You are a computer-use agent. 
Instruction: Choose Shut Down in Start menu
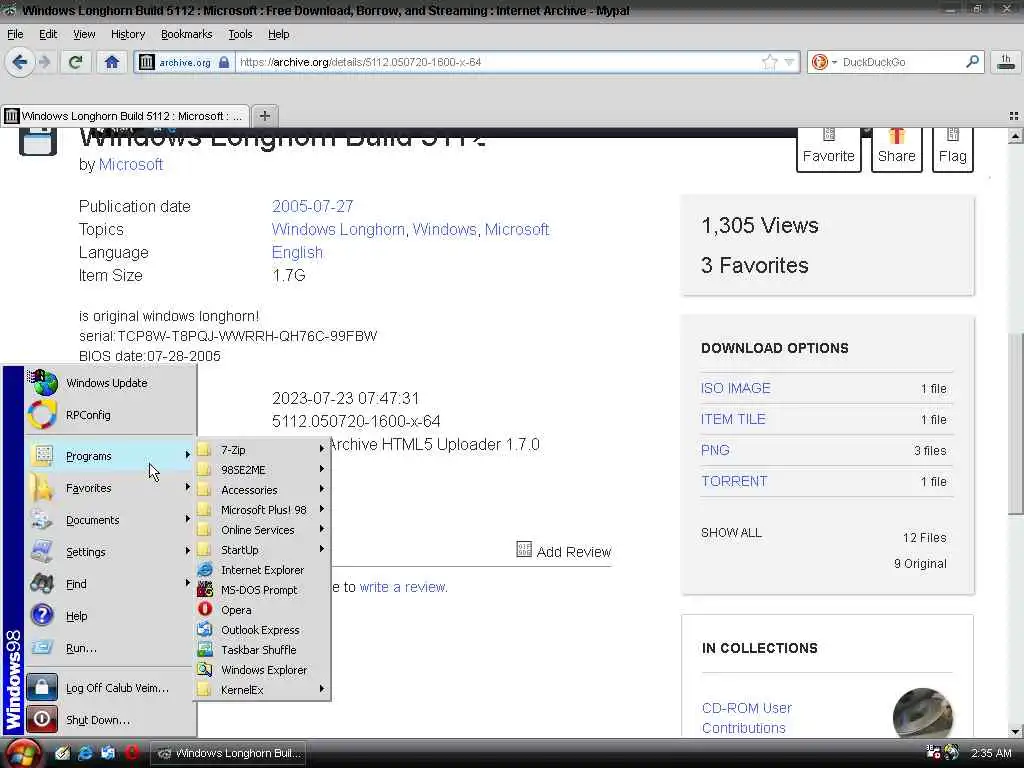111,720
